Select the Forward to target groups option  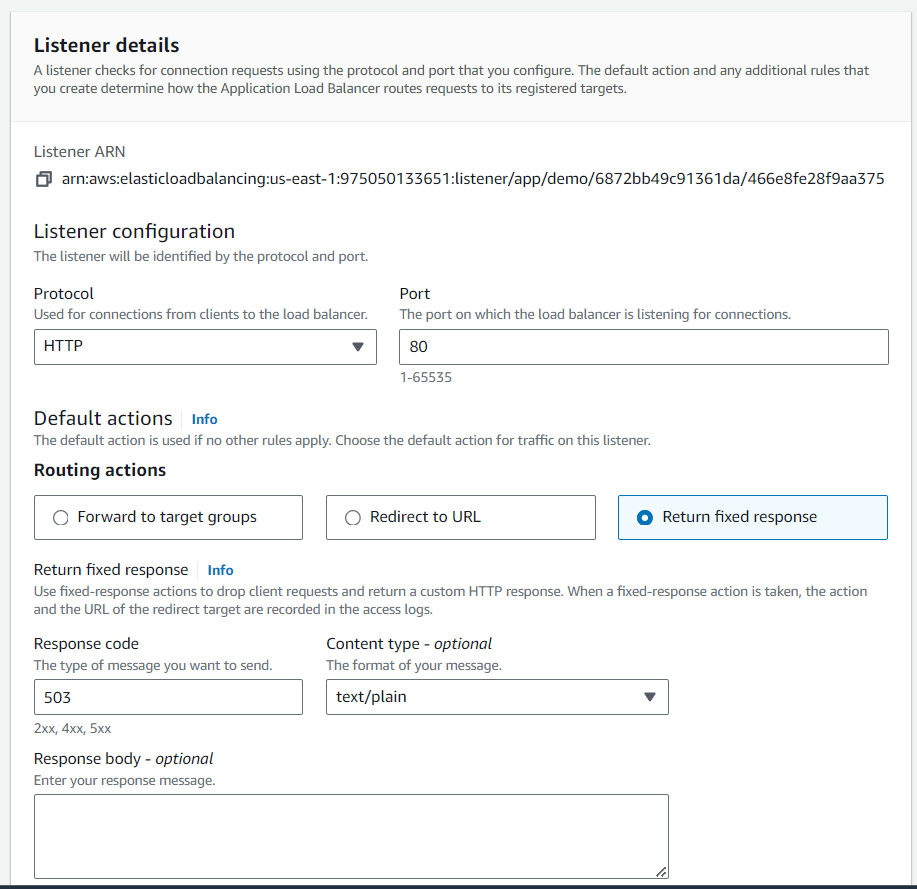pos(61,517)
